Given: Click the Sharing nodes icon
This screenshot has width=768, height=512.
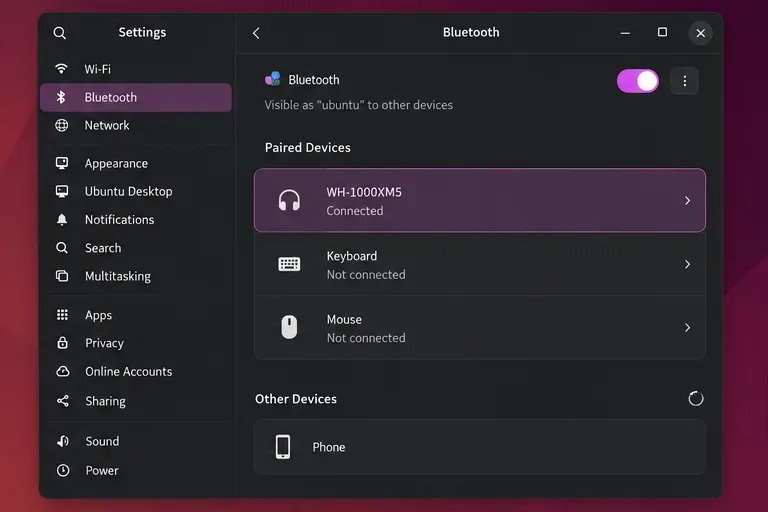Looking at the screenshot, I should (63, 401).
